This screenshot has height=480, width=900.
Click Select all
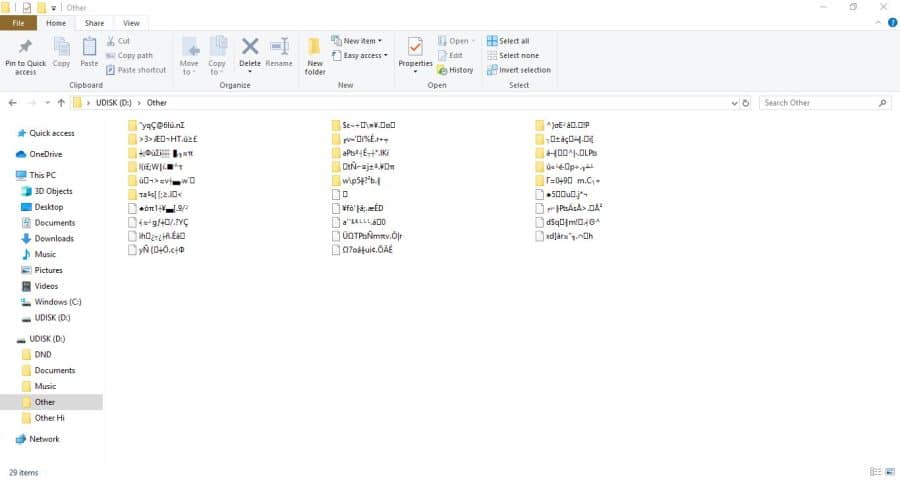point(508,41)
